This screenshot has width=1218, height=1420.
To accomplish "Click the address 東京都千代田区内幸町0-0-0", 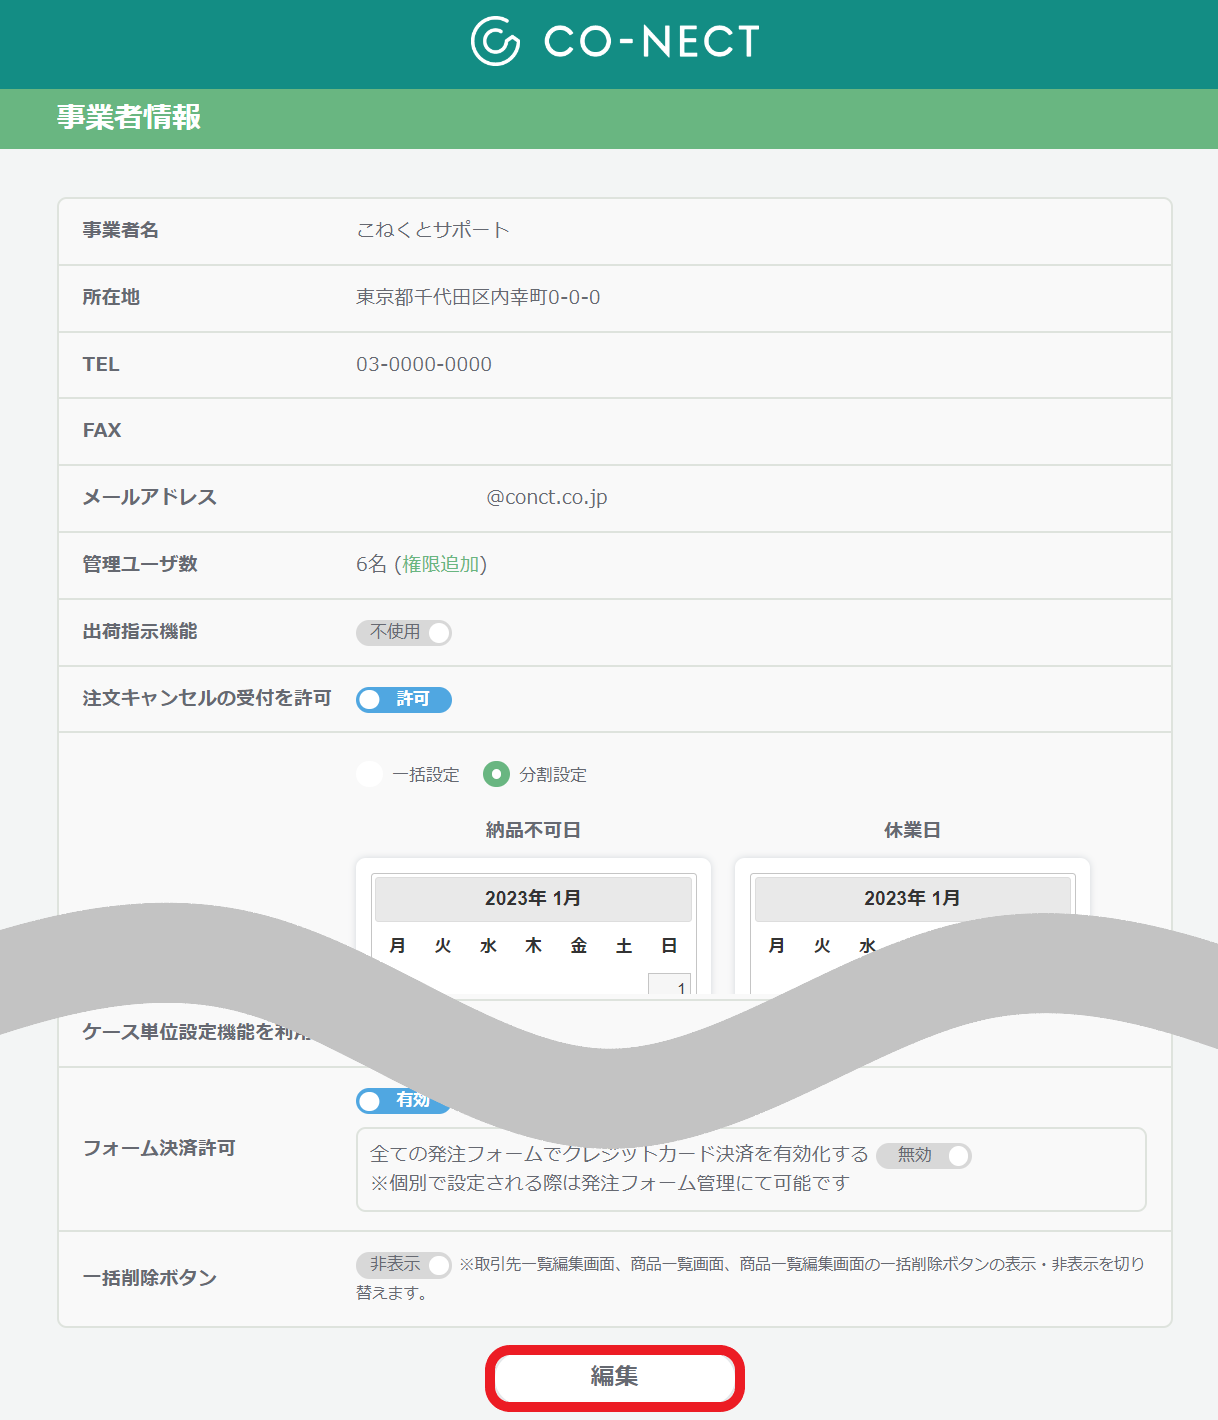I will tap(478, 297).
